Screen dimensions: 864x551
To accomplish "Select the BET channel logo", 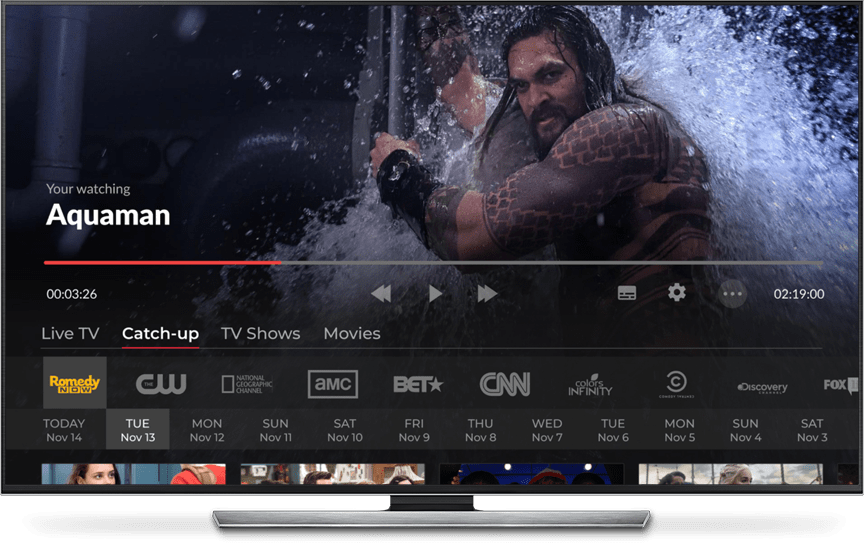I will (418, 384).
